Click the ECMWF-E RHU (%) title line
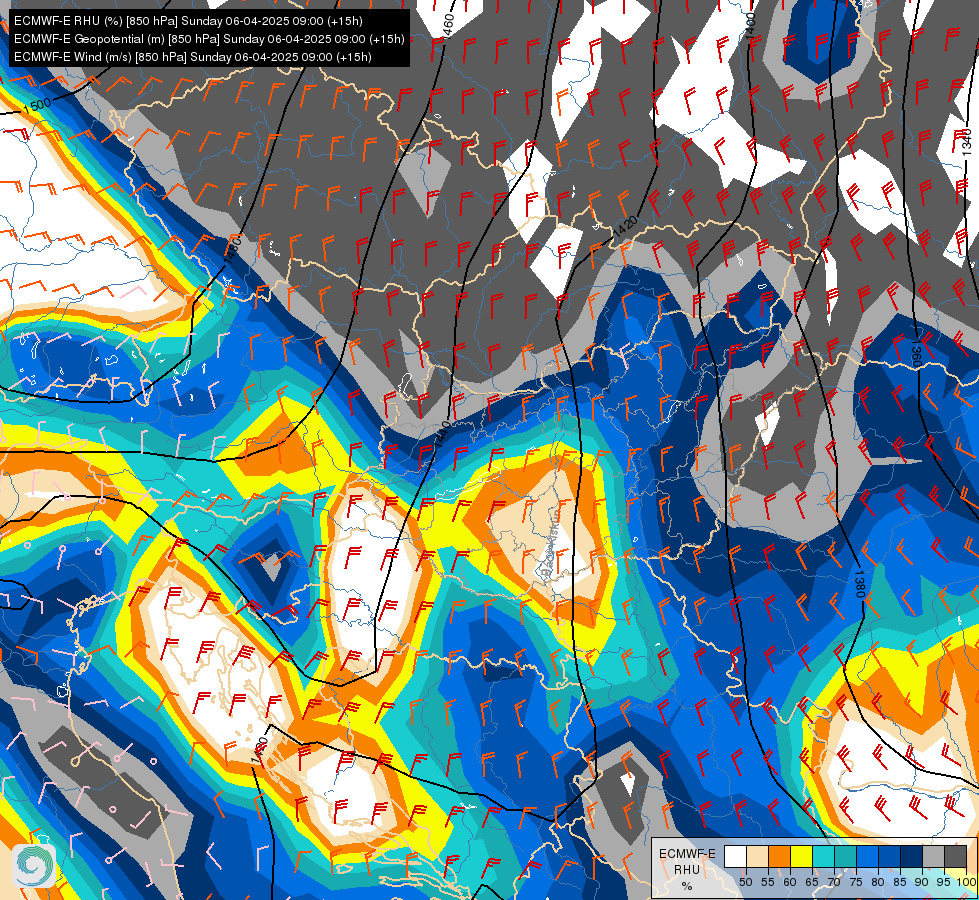The width and height of the screenshot is (979, 900). 188,21
